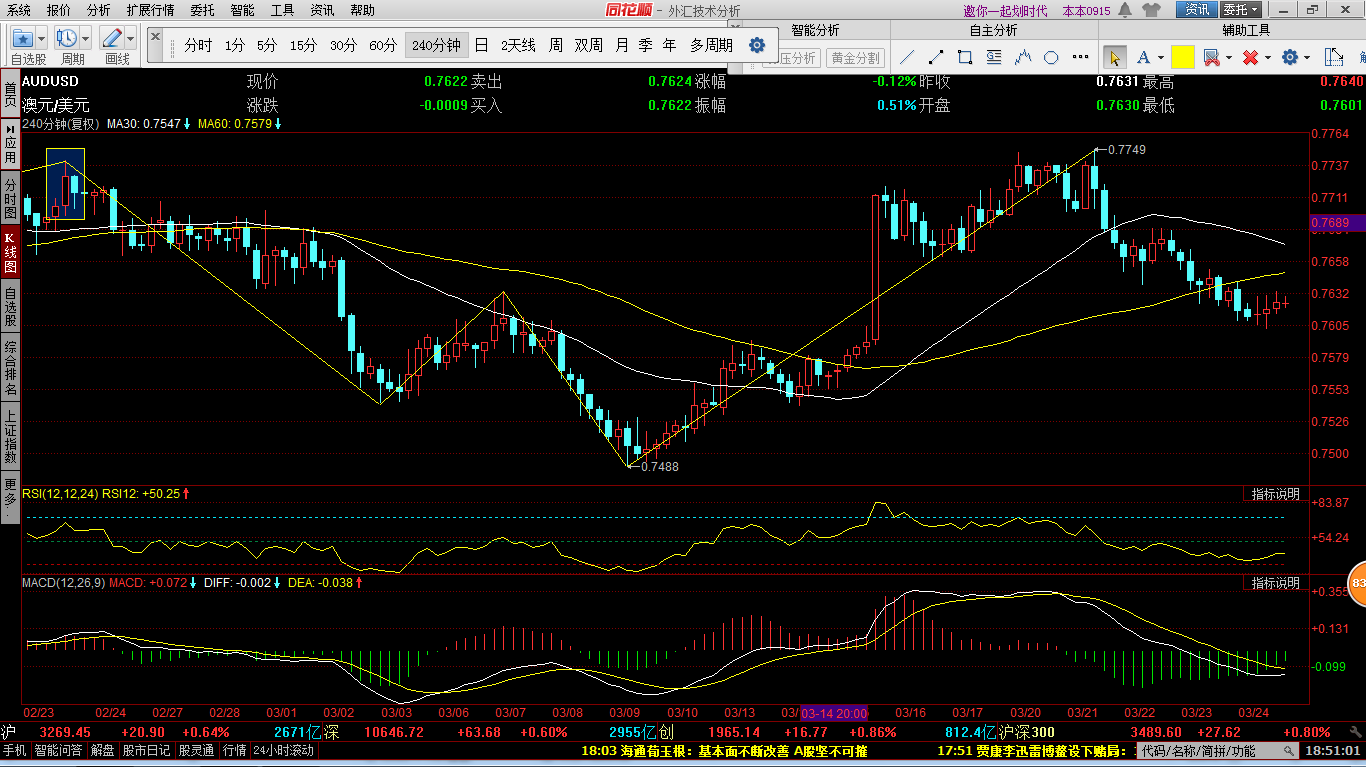The image size is (1366, 767).
Task: Select the 画线 pencil drawing icon
Action: [x=112, y=39]
